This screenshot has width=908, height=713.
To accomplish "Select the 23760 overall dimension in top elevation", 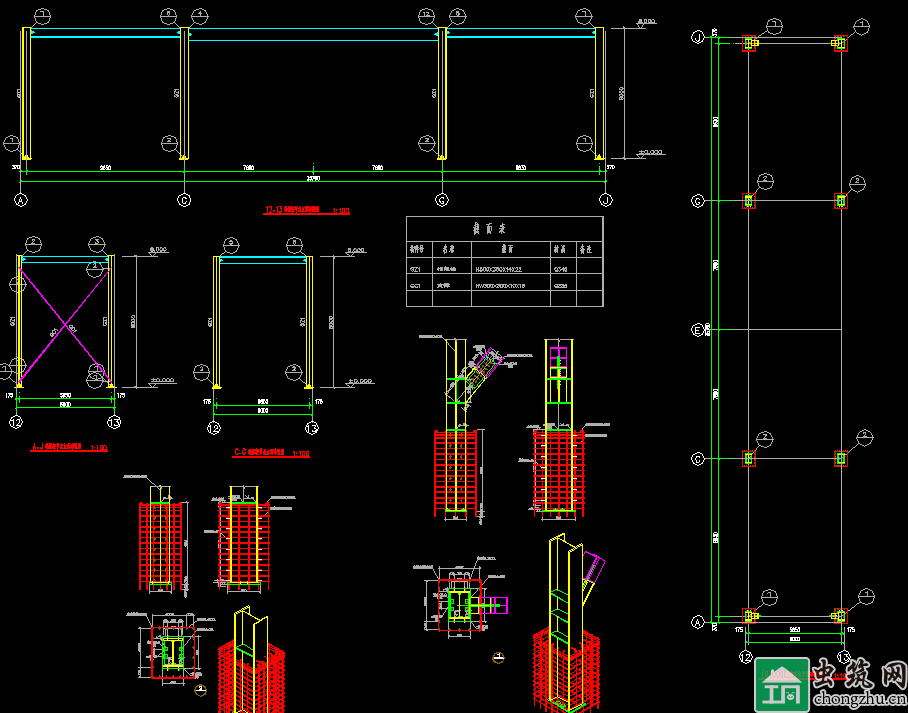I will click(x=313, y=178).
